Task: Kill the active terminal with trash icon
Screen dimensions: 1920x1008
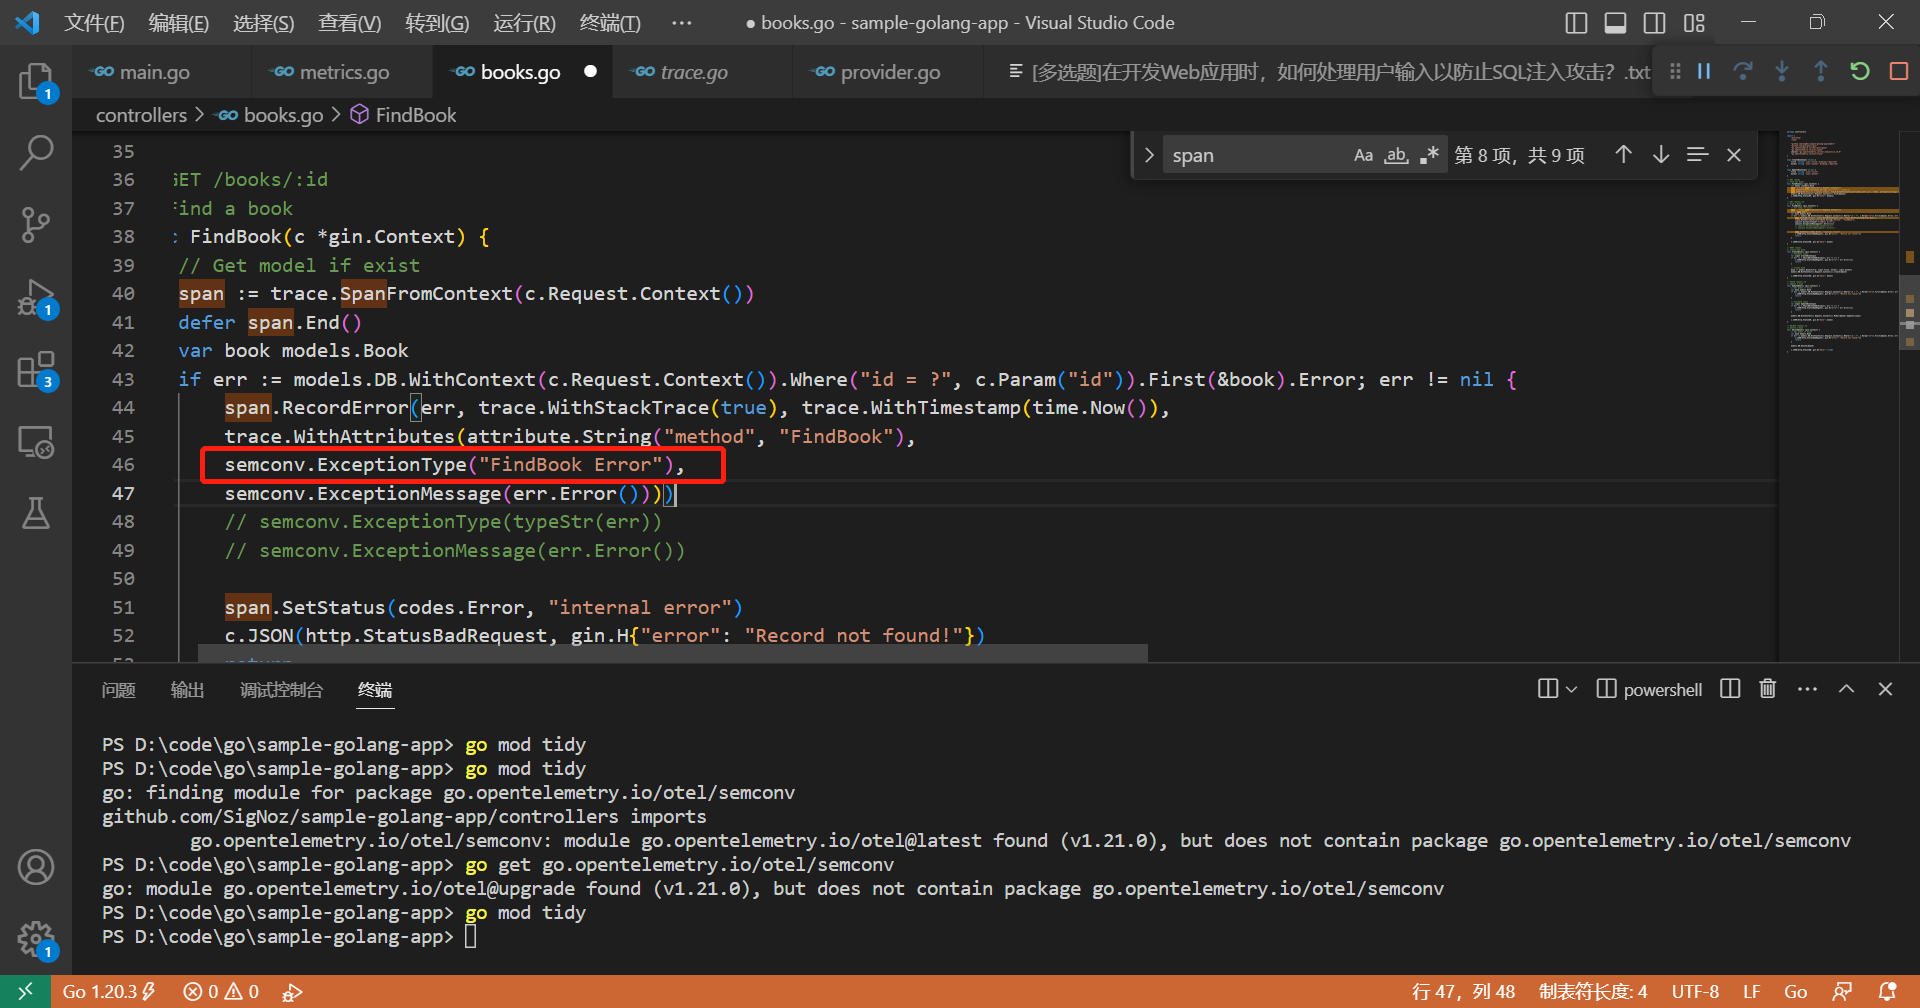Action: 1767,688
